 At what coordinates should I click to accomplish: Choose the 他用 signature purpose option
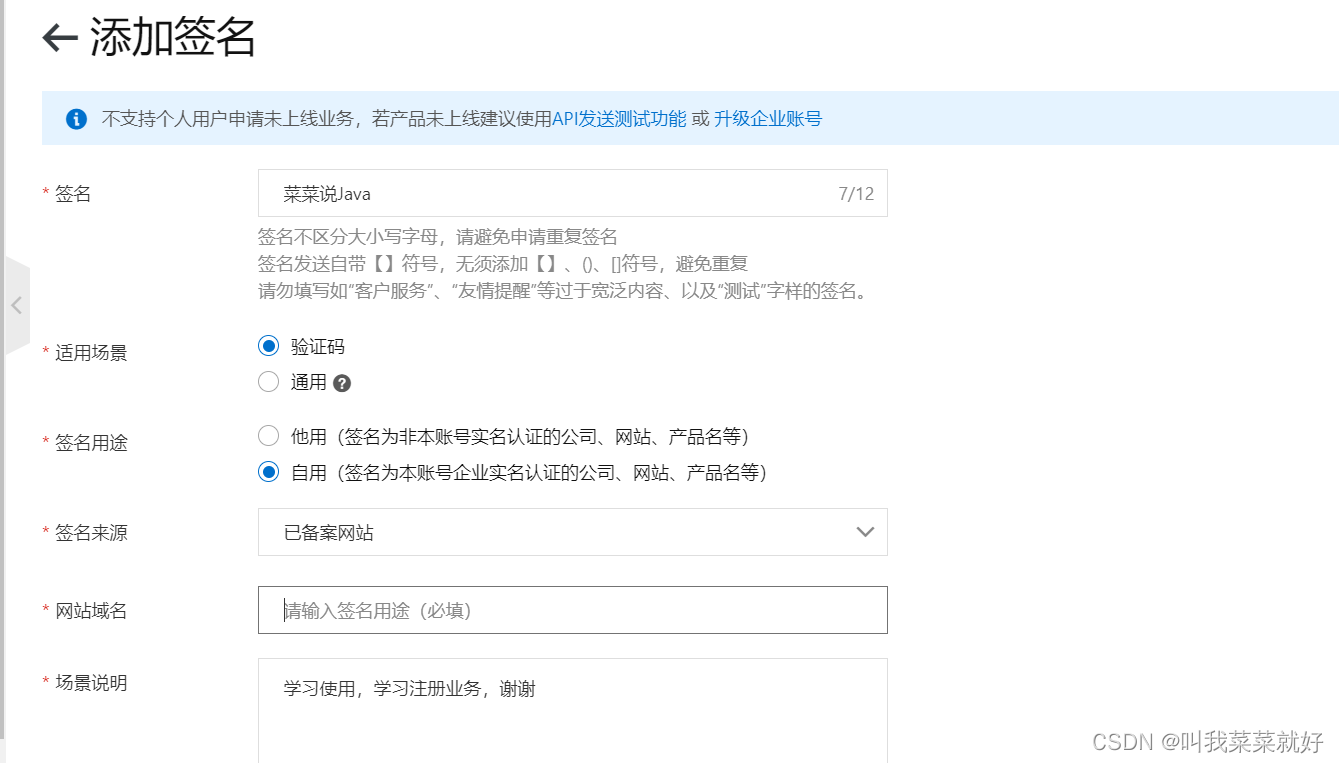[x=268, y=436]
